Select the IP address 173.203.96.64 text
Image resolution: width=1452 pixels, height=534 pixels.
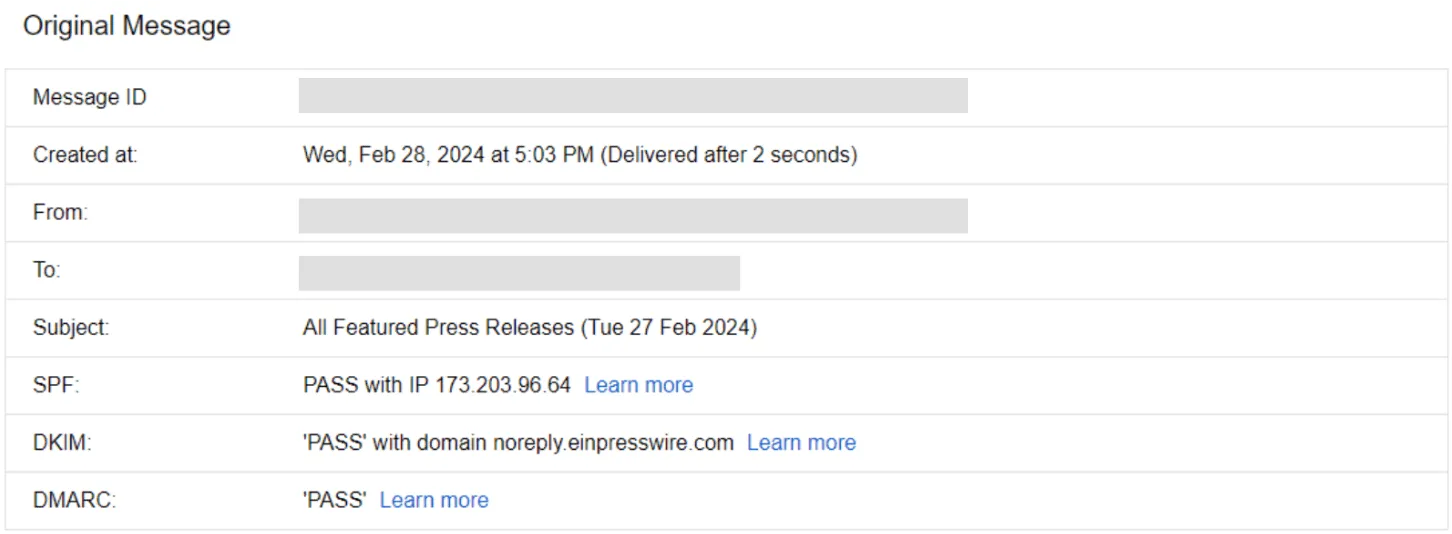(502, 385)
